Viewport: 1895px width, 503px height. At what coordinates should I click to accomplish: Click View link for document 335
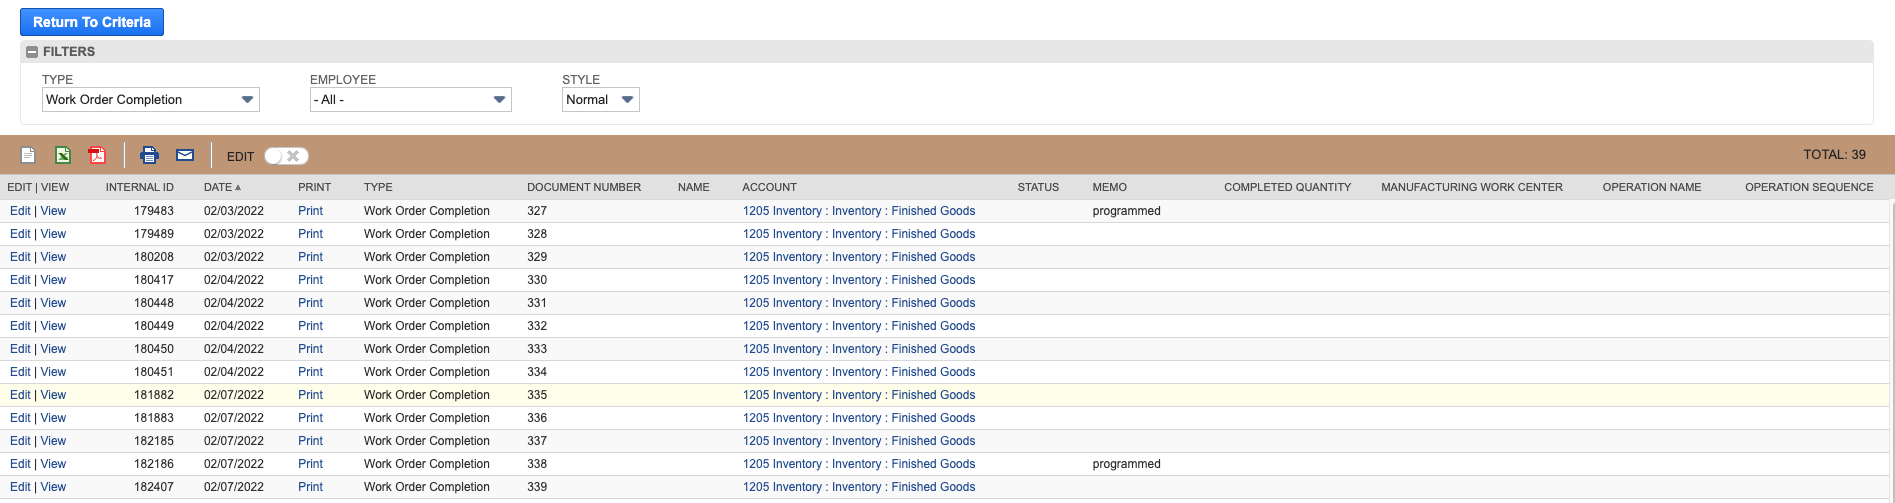point(53,395)
